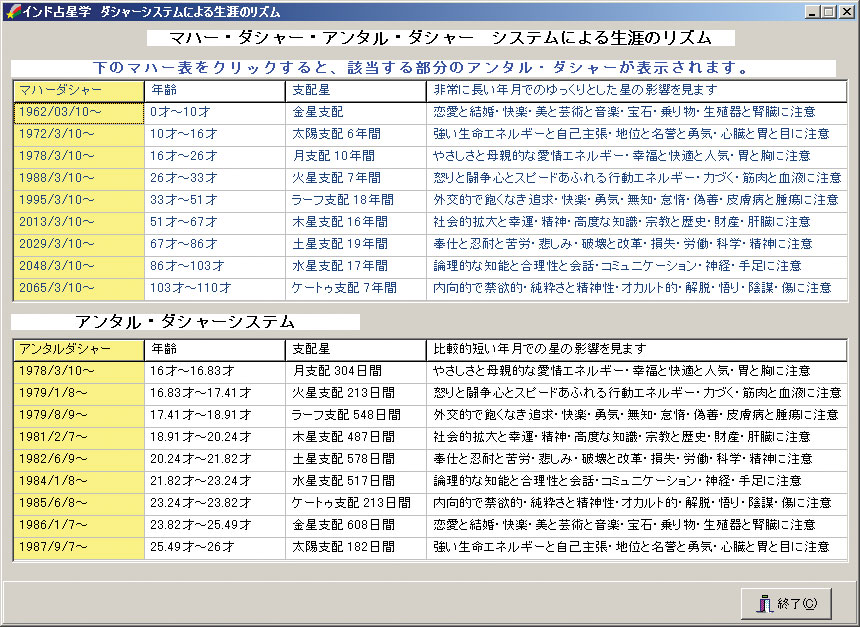Click the ケートゥ支配 213日間 cell
Screen dimensions: 860x627
[356, 504]
